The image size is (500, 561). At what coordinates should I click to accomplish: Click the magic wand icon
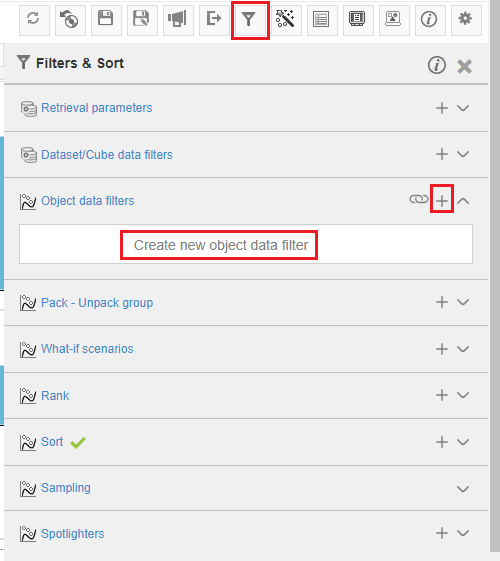pyautogui.click(x=286, y=19)
